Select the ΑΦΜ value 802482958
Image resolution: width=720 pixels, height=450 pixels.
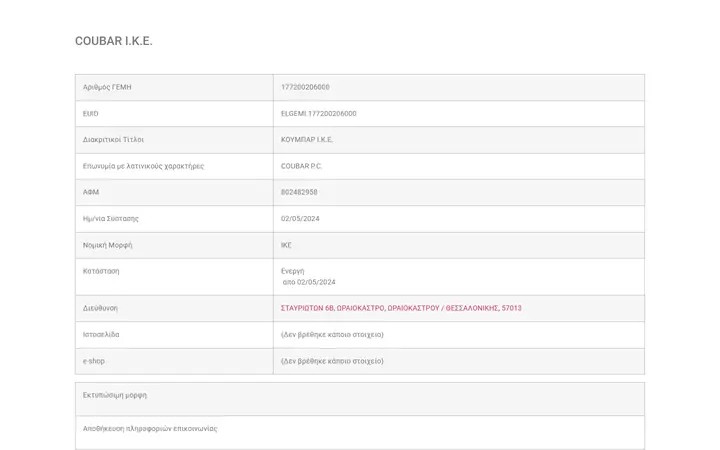[299, 192]
